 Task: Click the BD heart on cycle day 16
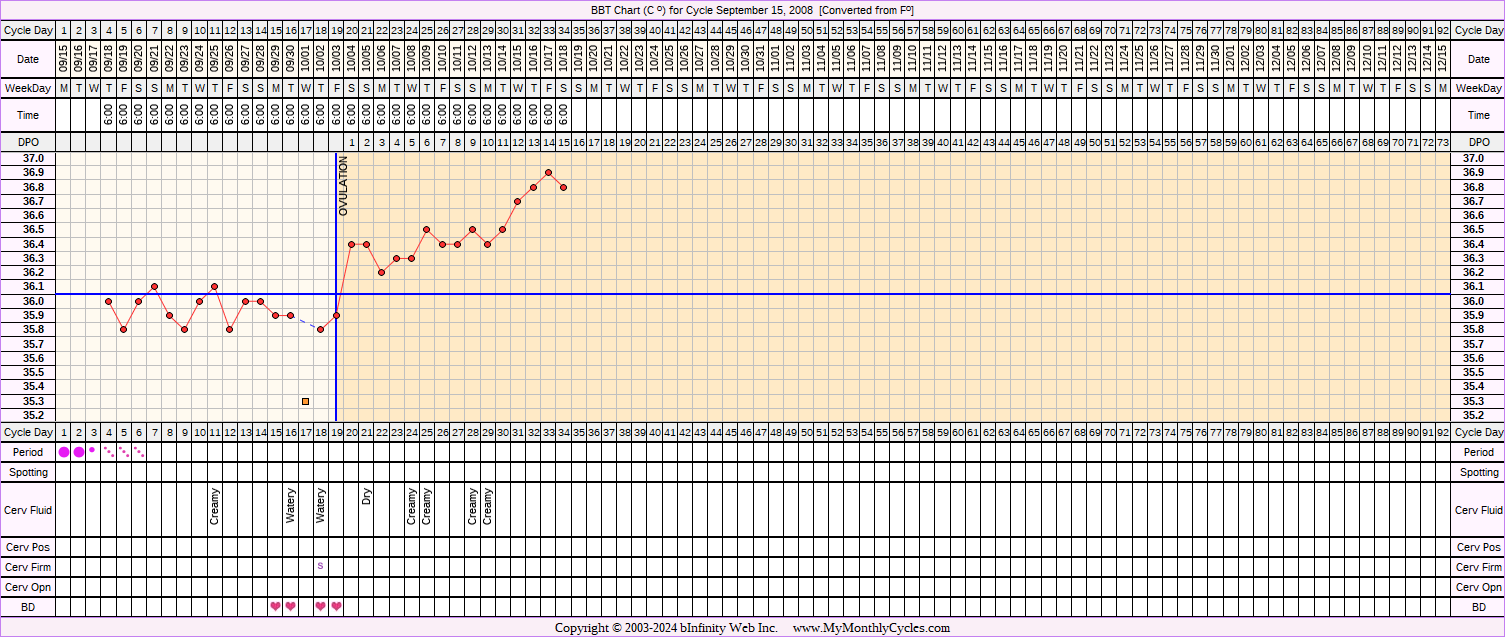pos(290,606)
